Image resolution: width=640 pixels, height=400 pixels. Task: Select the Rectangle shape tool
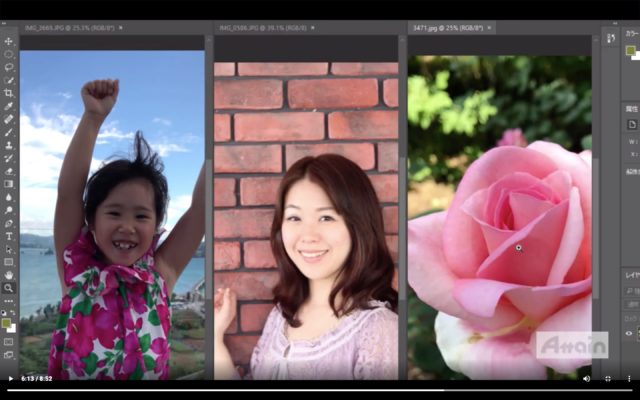[x=9, y=262]
